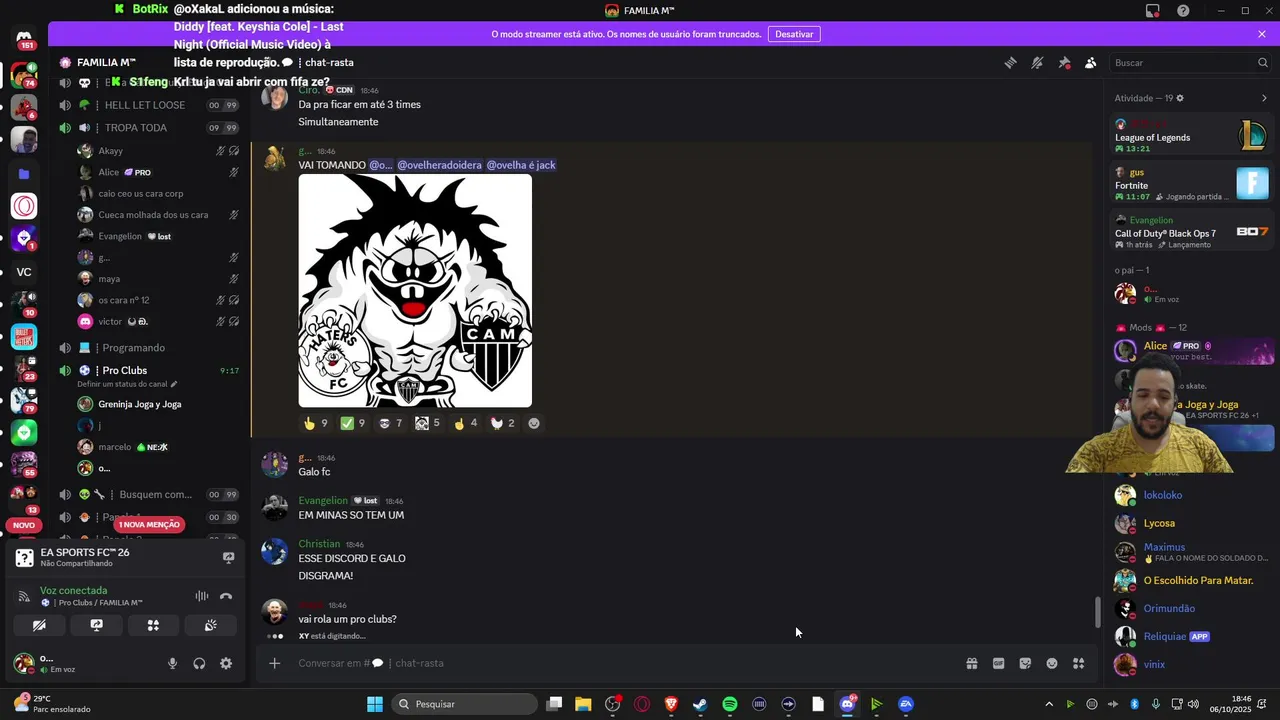Click Voz conectada status link
The width and height of the screenshot is (1280, 720).
pyautogui.click(x=73, y=590)
